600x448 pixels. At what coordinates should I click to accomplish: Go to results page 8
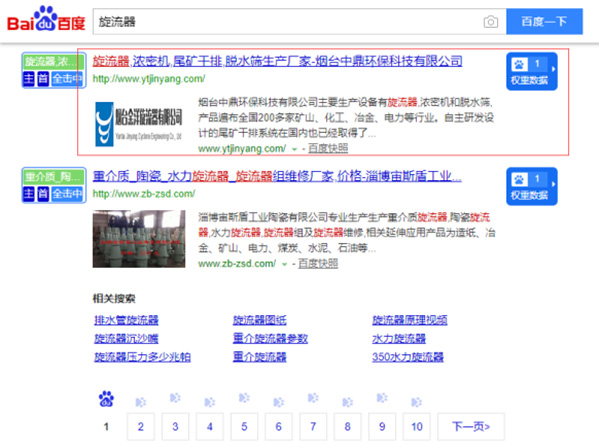click(347, 427)
